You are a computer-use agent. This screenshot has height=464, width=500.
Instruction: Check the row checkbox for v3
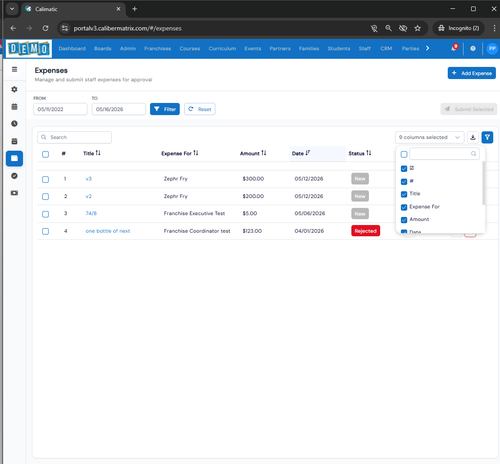(x=45, y=179)
